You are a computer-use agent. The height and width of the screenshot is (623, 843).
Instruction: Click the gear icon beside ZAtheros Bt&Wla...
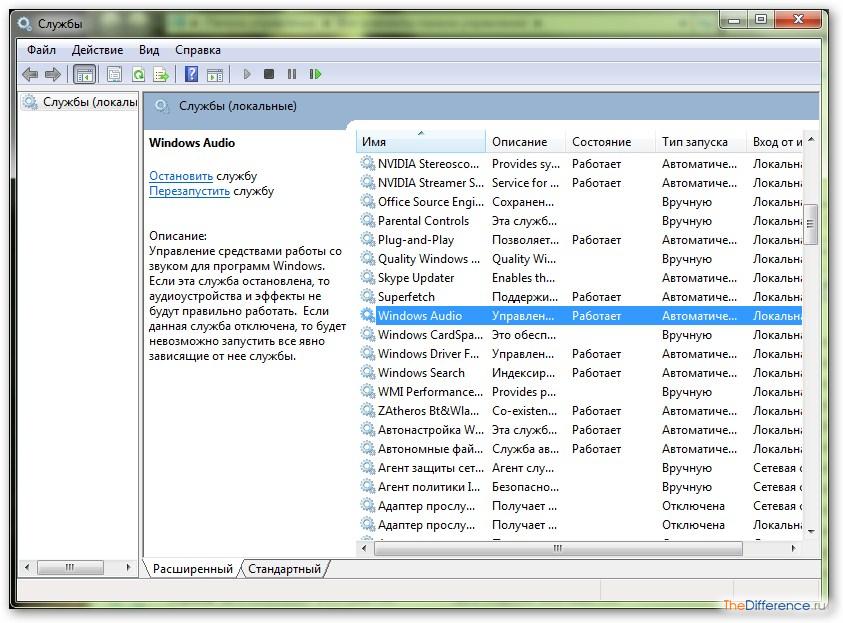[368, 411]
